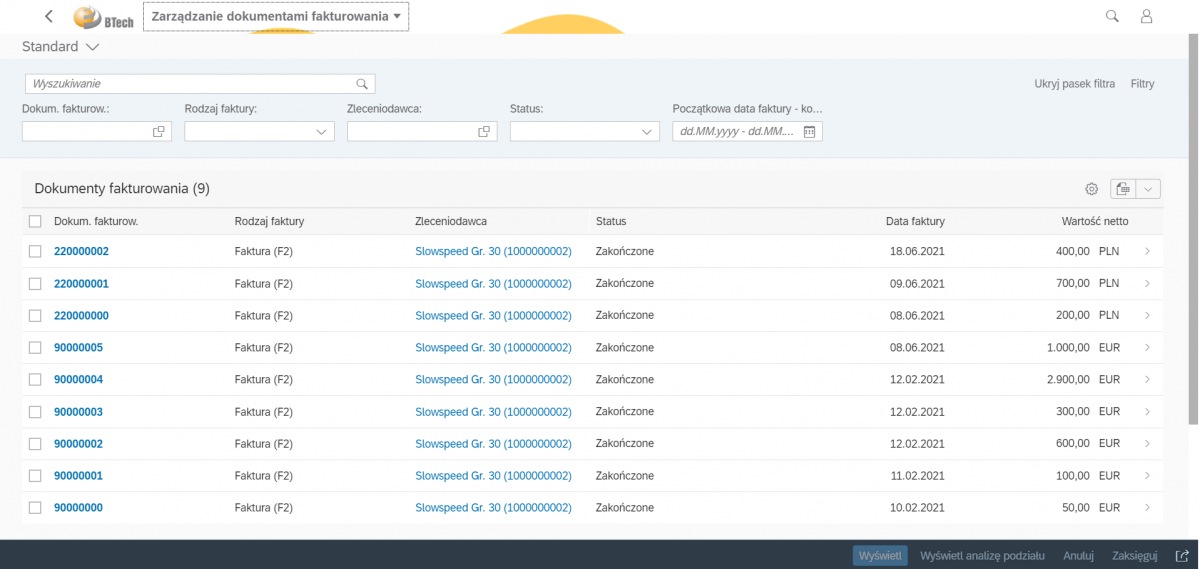
Task: Click the table settings gear icon
Action: 1091,189
